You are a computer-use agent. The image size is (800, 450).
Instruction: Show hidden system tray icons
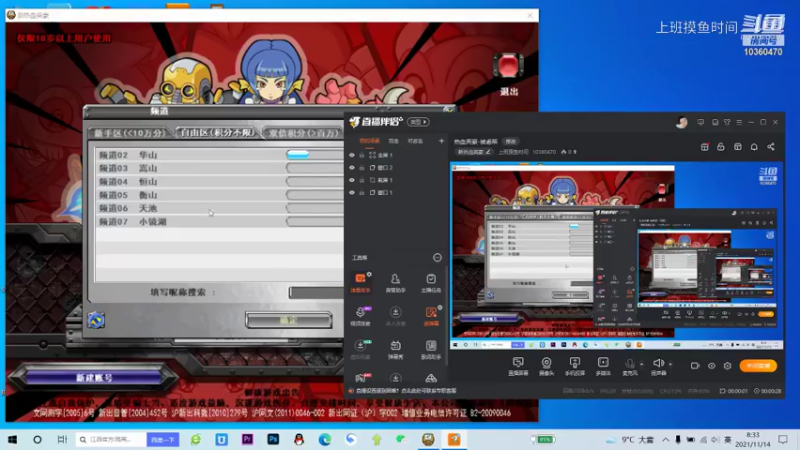coord(666,439)
